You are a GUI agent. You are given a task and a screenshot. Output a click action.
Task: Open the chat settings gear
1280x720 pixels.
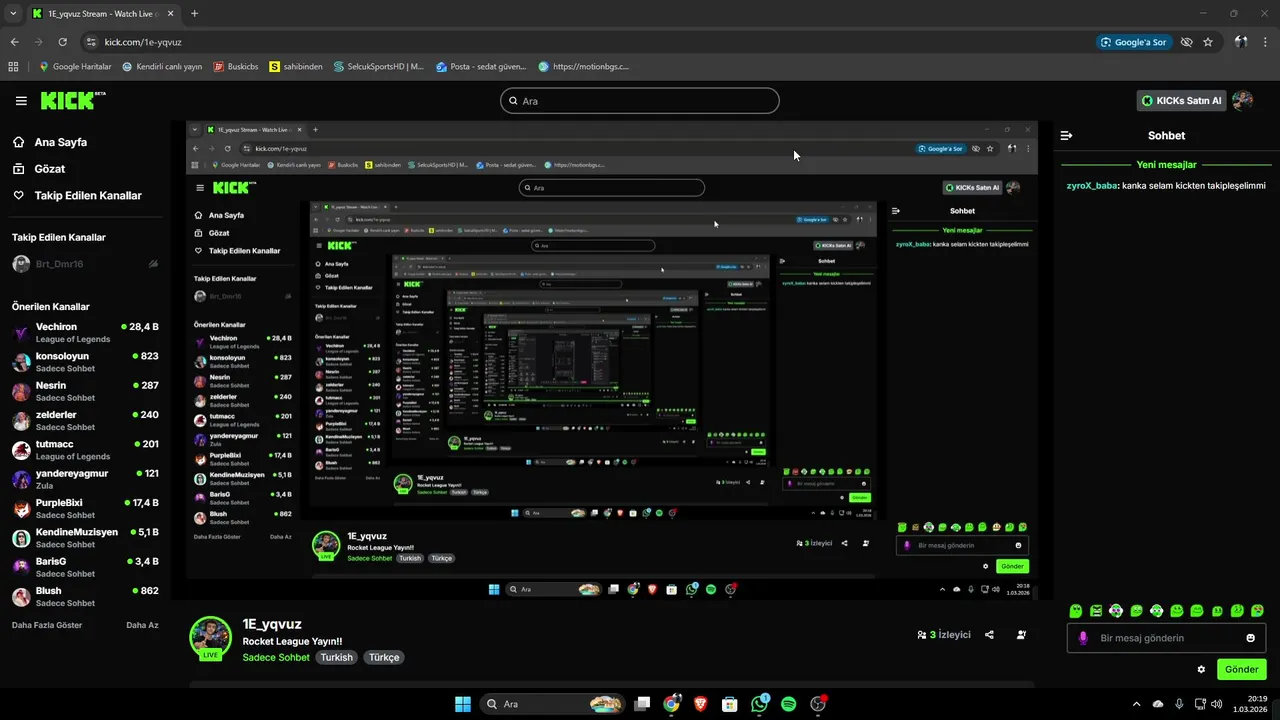coord(1201,669)
